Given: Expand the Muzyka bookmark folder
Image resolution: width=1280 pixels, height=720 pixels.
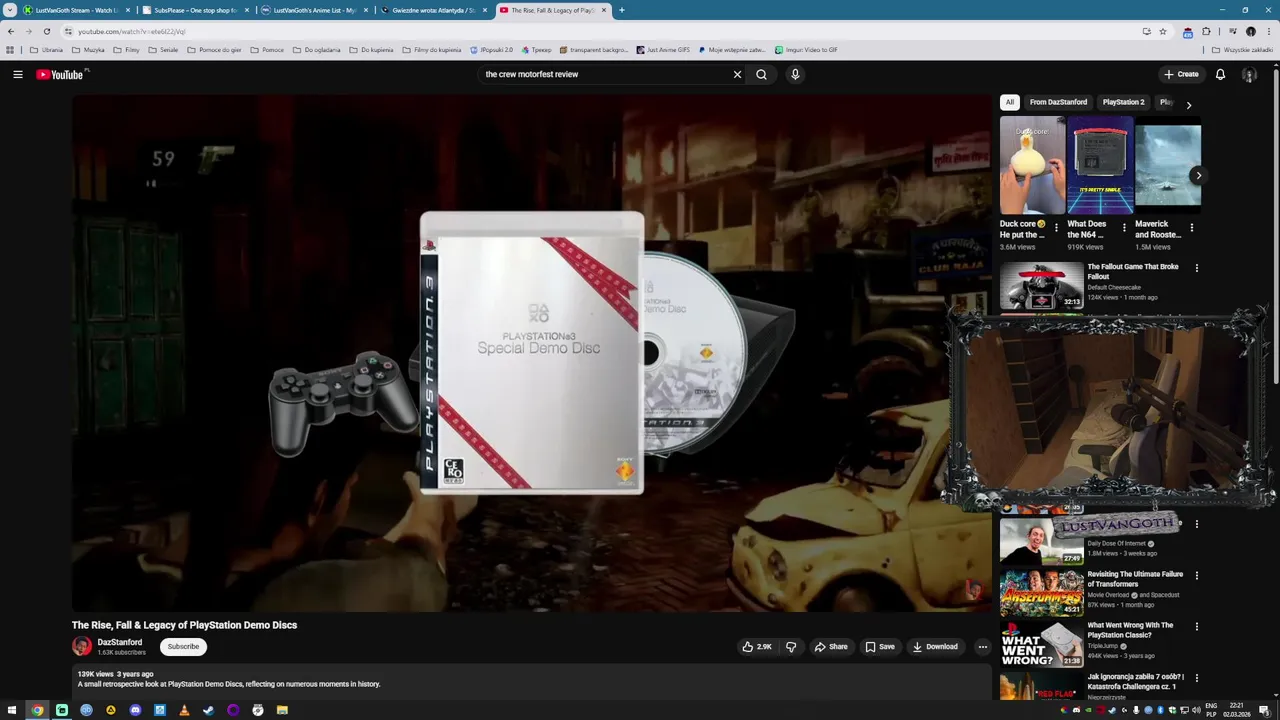Looking at the screenshot, I should click(x=88, y=49).
